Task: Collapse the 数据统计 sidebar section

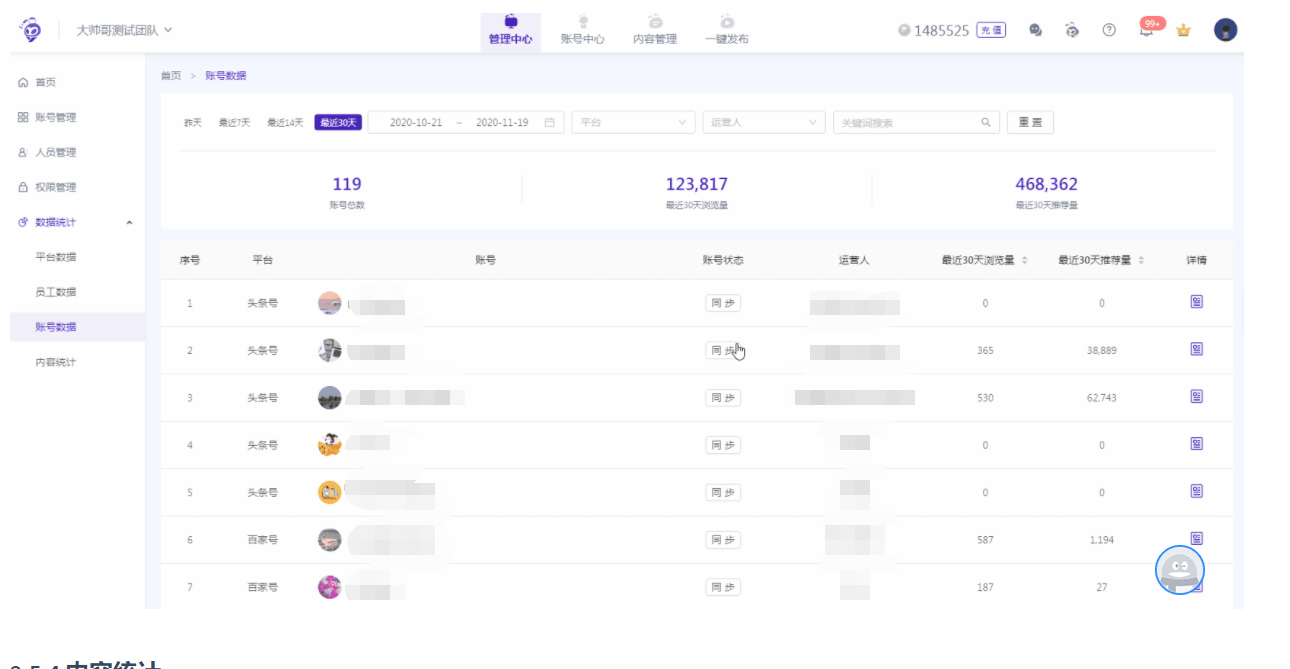Action: tap(75, 222)
